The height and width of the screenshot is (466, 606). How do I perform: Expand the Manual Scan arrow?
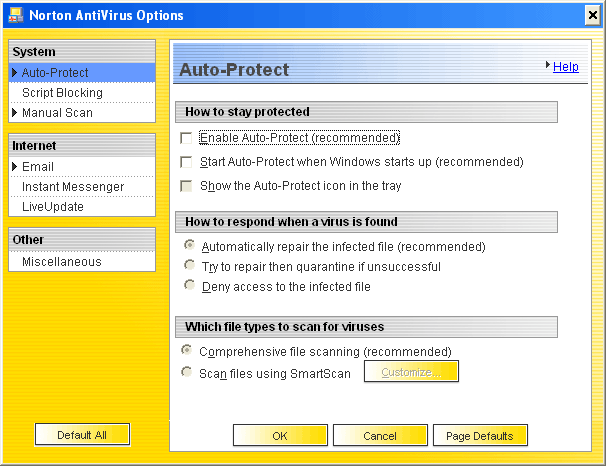(x=14, y=113)
